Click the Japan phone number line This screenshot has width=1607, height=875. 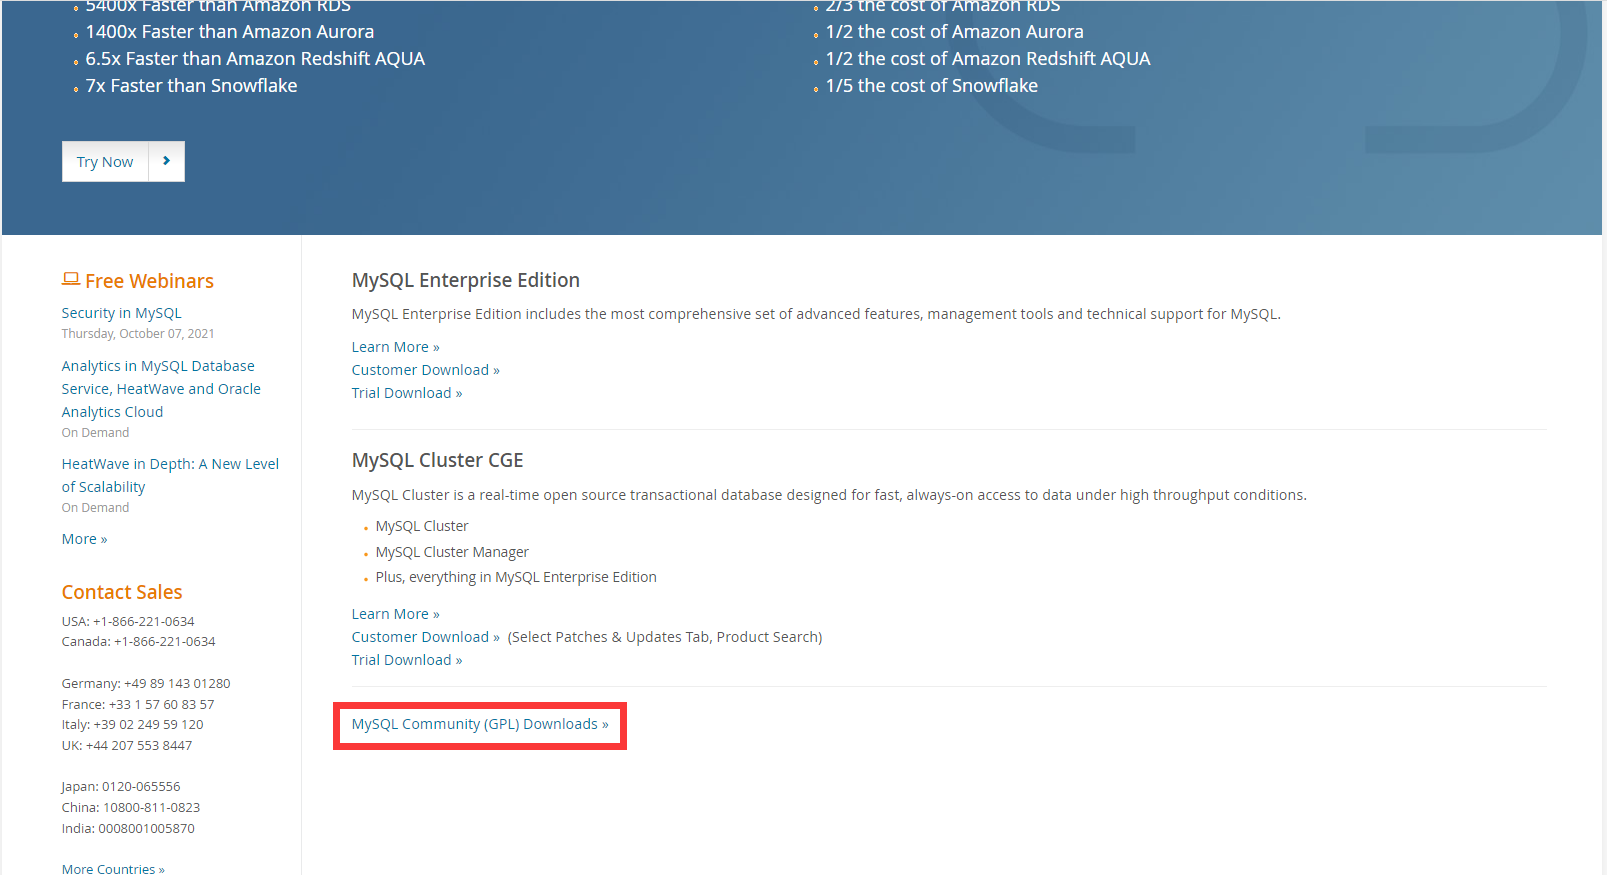tap(121, 786)
